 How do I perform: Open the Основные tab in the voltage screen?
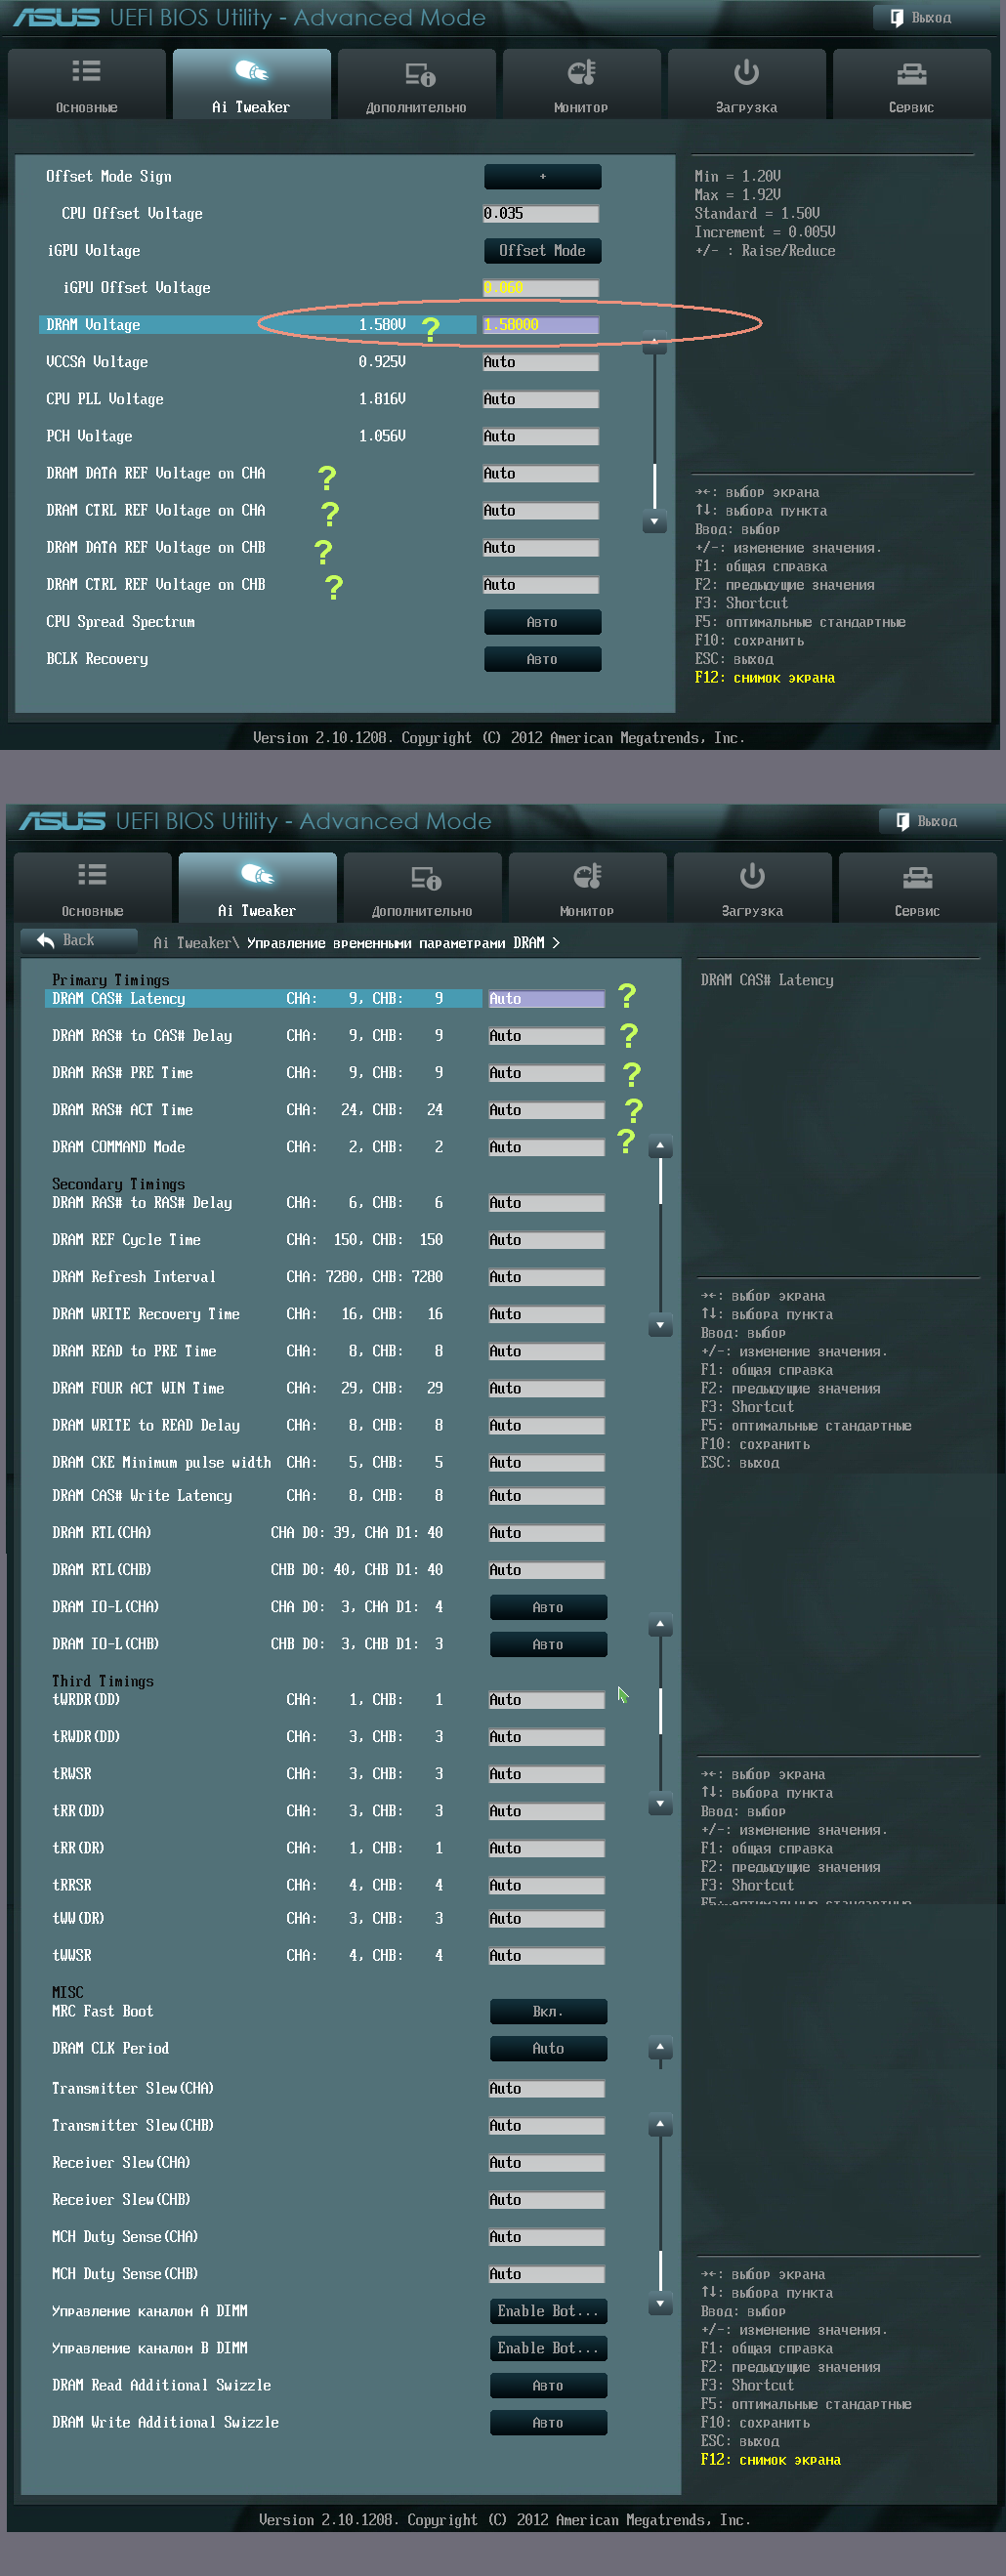click(87, 84)
